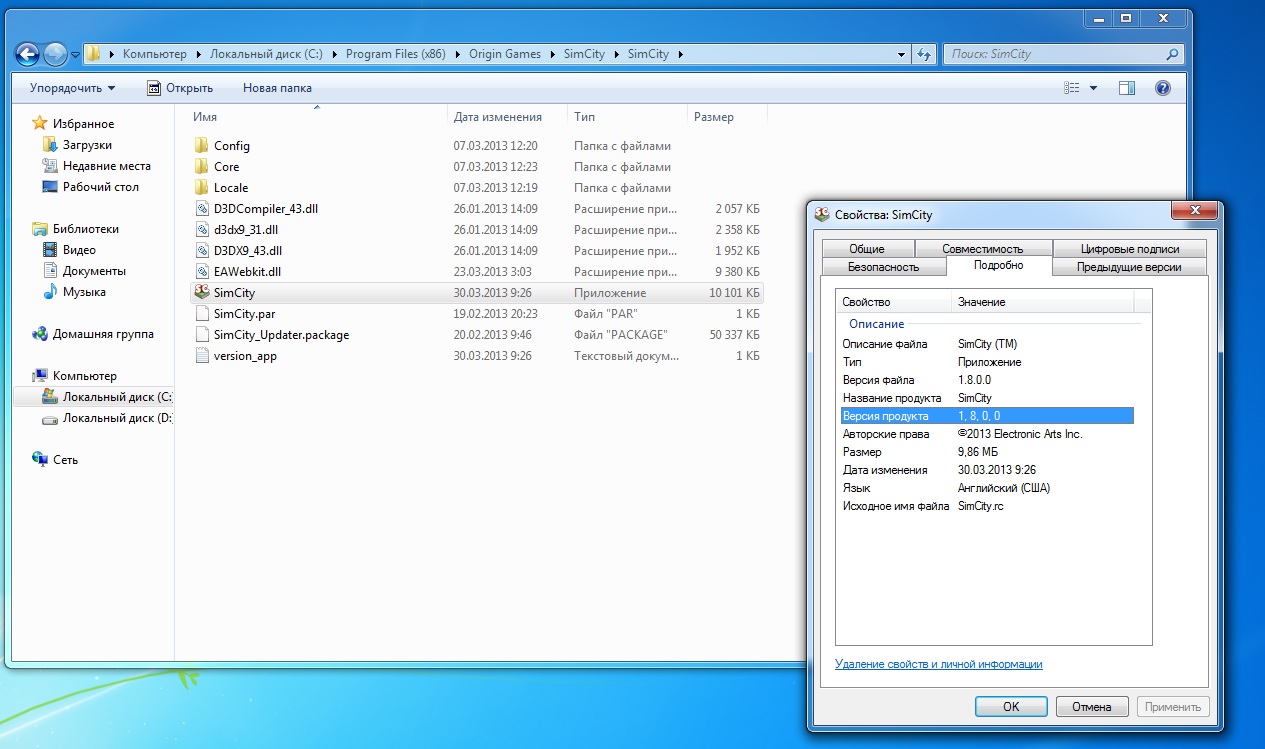Click the d3dx9_31.dll file icon
The image size is (1265, 749).
[x=201, y=229]
